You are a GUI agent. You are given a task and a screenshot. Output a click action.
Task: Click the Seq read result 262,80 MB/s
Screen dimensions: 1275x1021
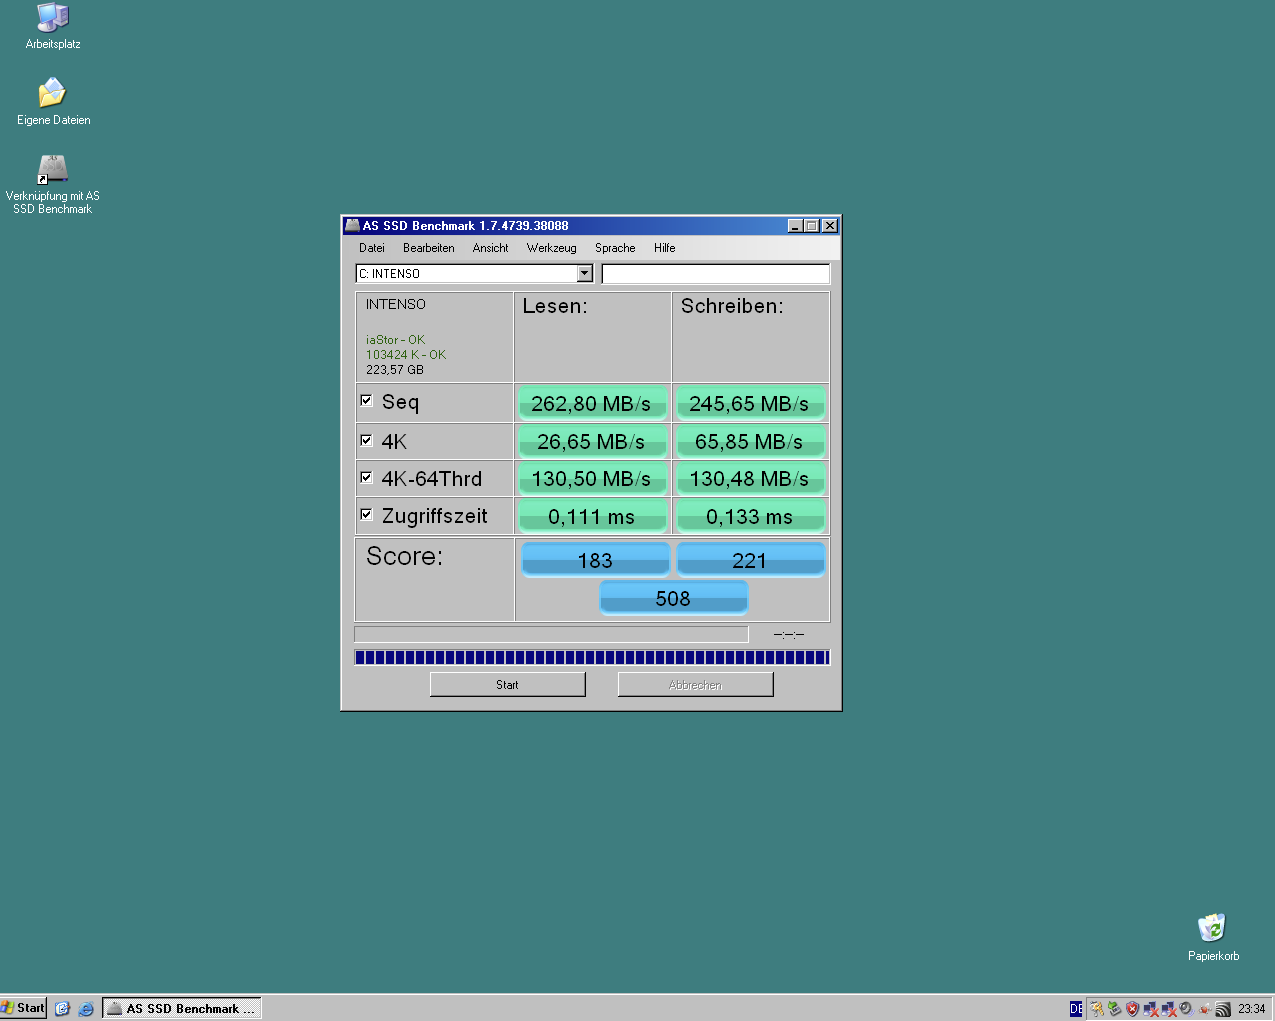pos(591,403)
